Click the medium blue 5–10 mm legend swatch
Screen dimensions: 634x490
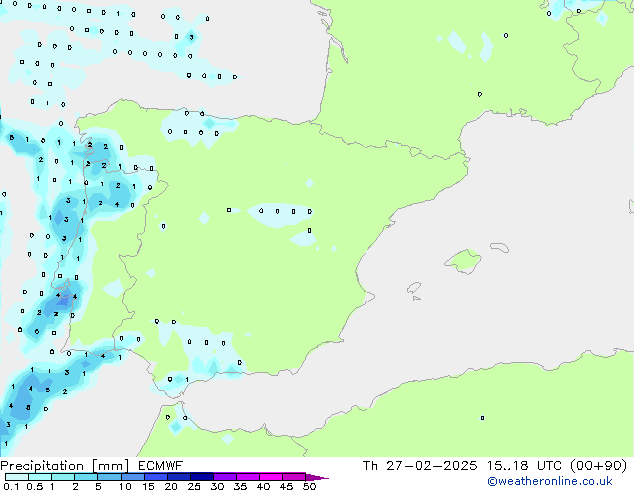(x=108, y=477)
